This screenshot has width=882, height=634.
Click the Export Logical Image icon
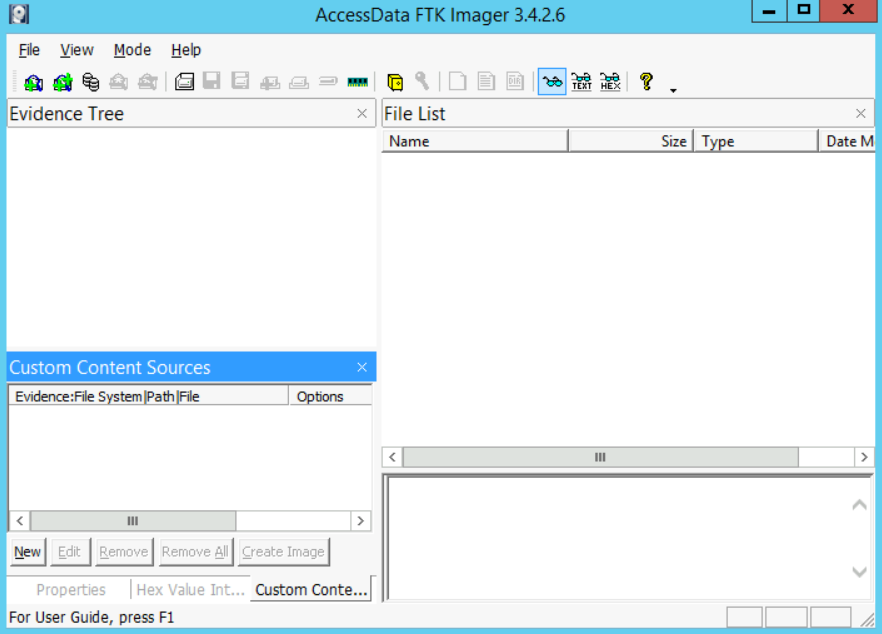point(241,81)
